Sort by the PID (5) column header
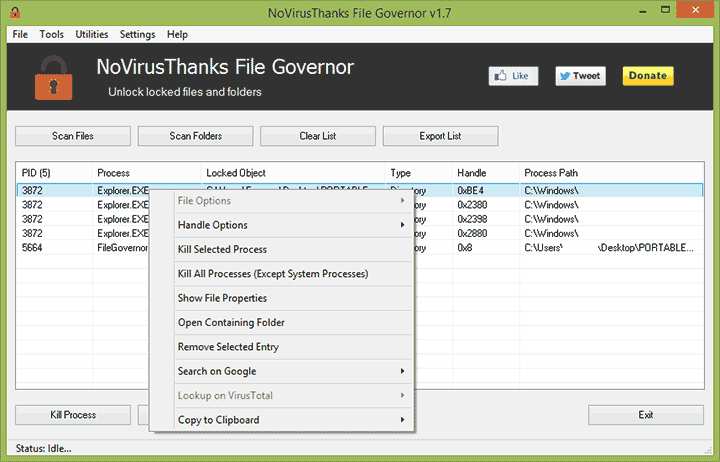 (54, 173)
